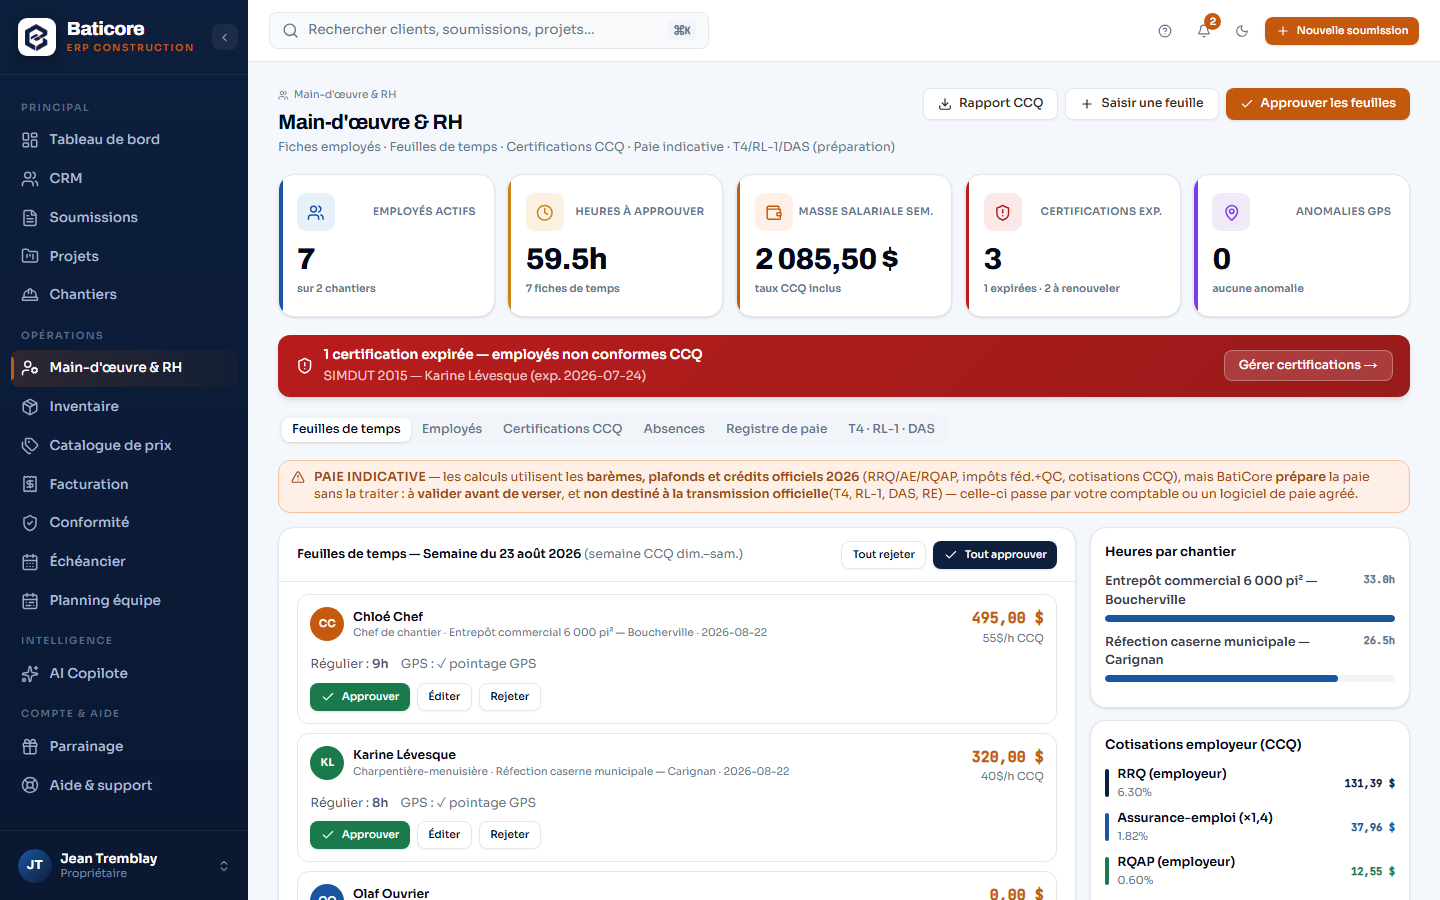Open the Chantiers page
1440x900 pixels.
coord(124,294)
